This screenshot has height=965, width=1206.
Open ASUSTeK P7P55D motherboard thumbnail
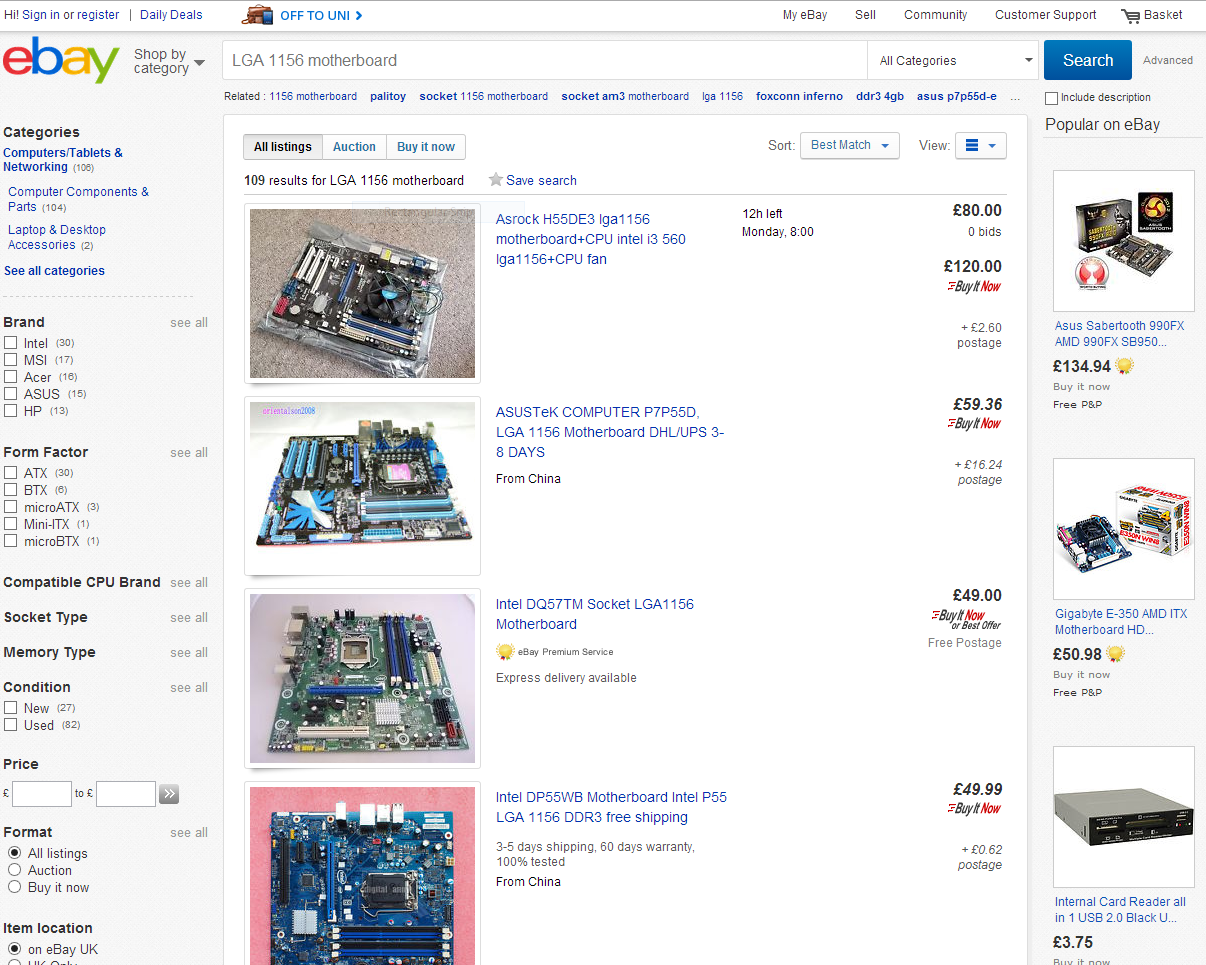coord(362,484)
